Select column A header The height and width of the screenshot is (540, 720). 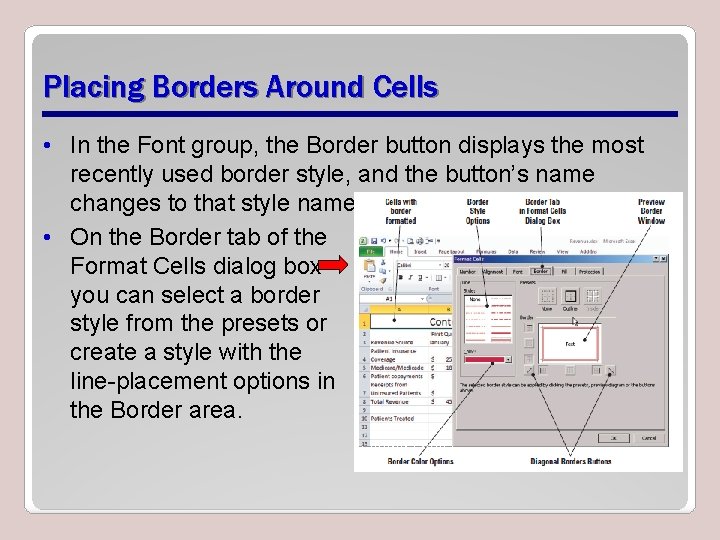pyautogui.click(x=399, y=309)
